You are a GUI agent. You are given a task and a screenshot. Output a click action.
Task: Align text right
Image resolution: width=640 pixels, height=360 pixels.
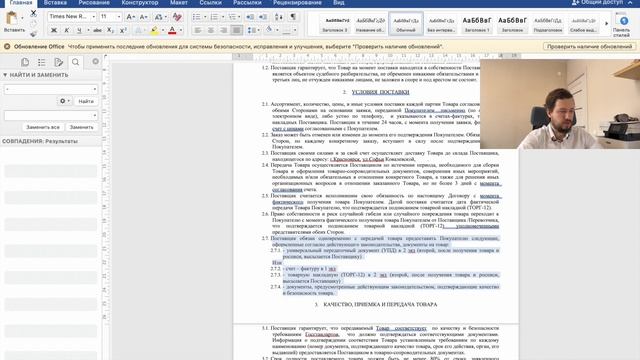pyautogui.click(x=223, y=30)
